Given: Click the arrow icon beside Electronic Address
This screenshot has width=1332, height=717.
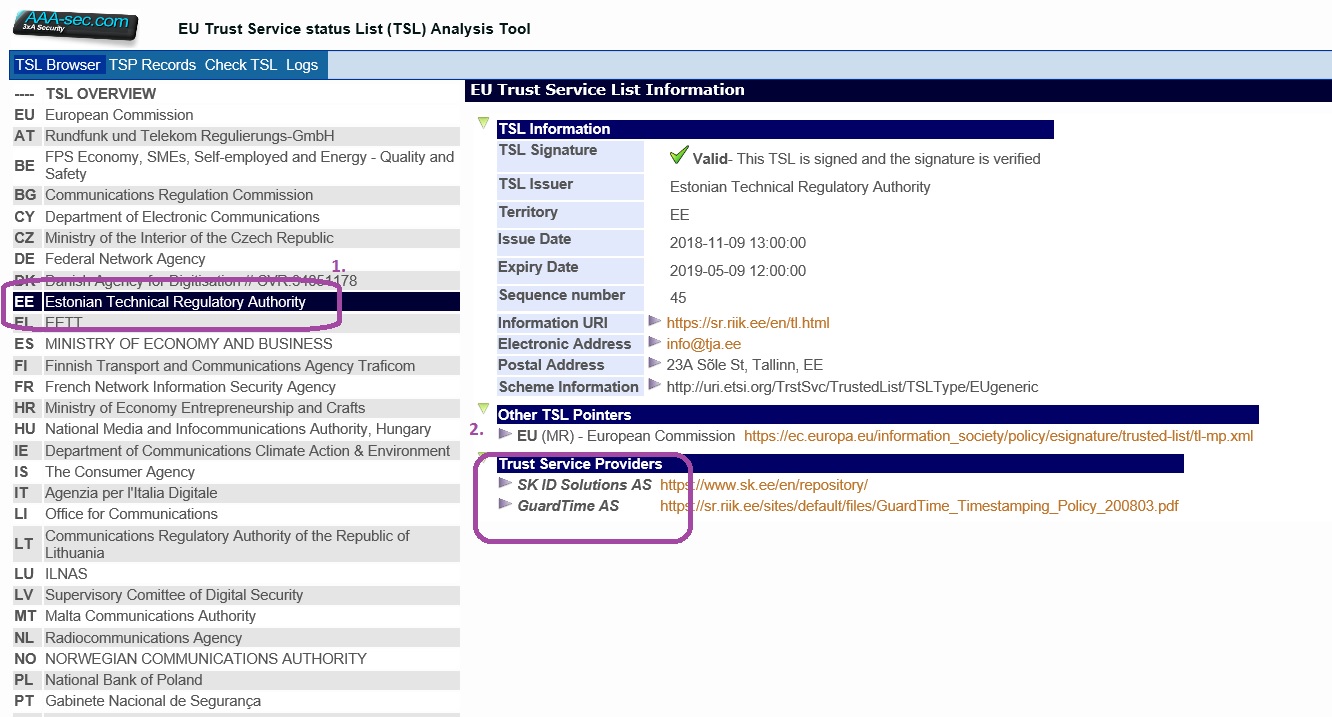Looking at the screenshot, I should point(655,342).
